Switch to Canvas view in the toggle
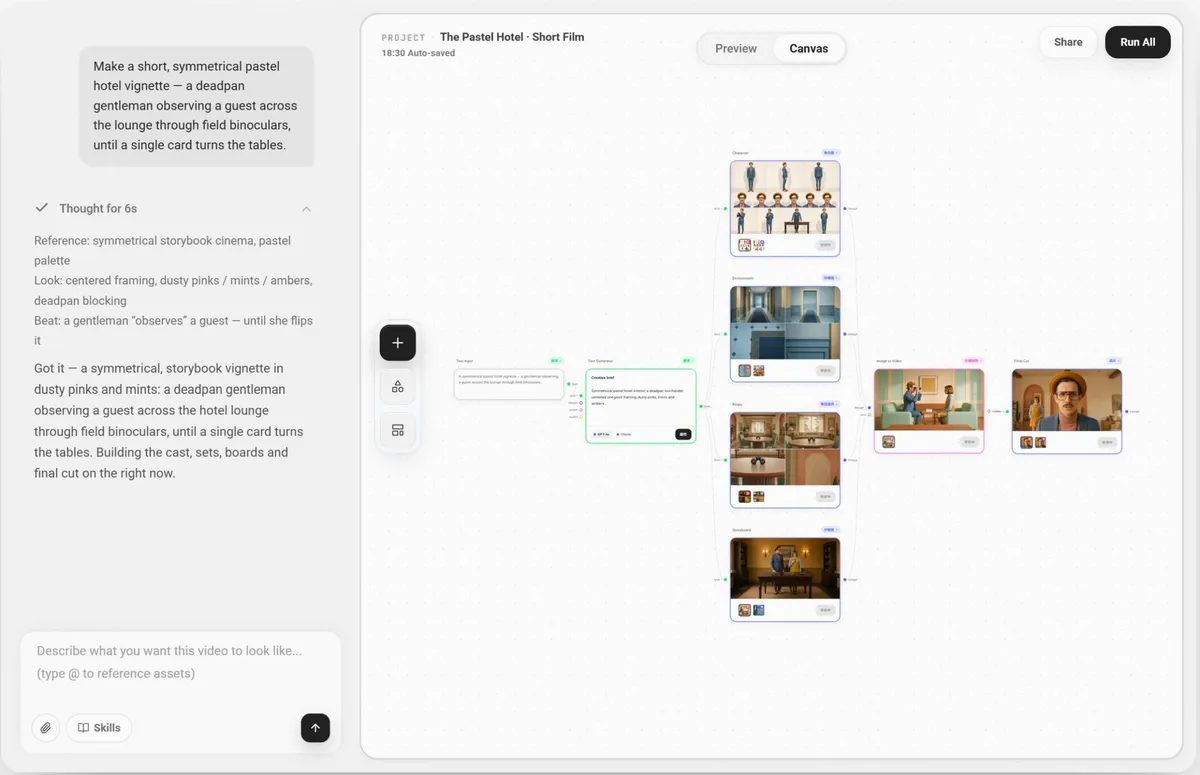This screenshot has height=775, width=1200. tap(809, 48)
